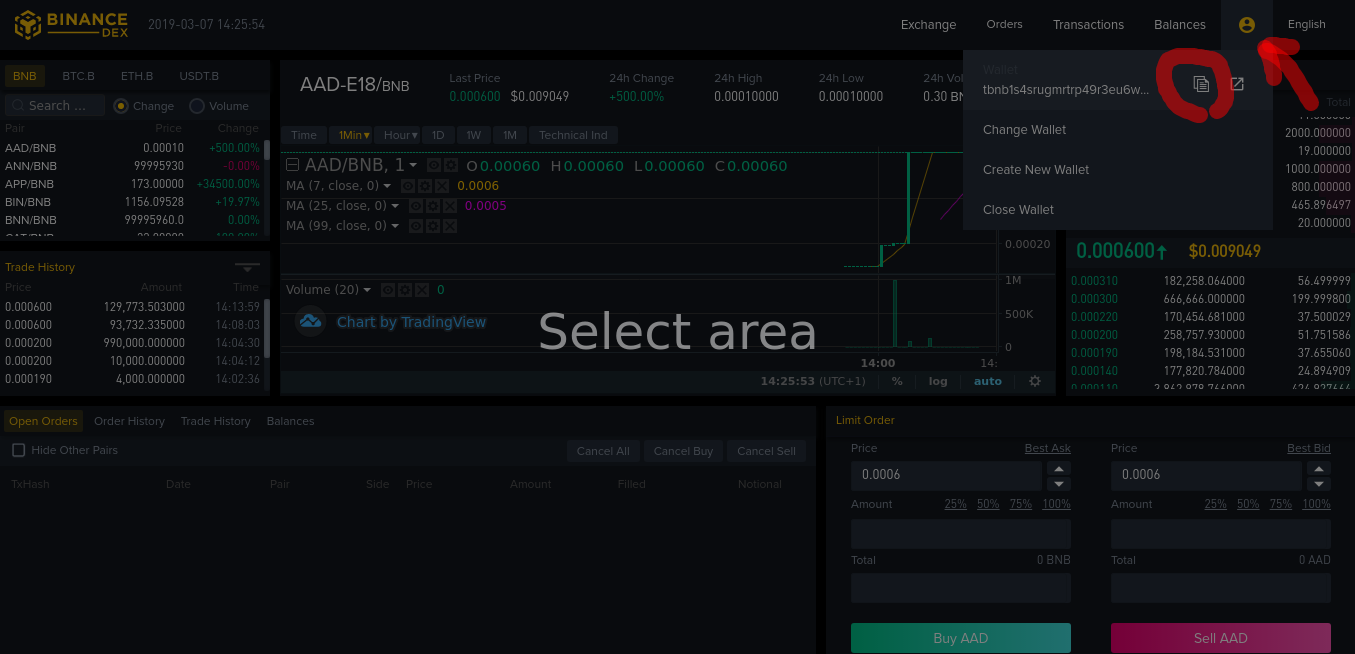Collapse the AAD/BNB chart legend box

click(x=293, y=165)
